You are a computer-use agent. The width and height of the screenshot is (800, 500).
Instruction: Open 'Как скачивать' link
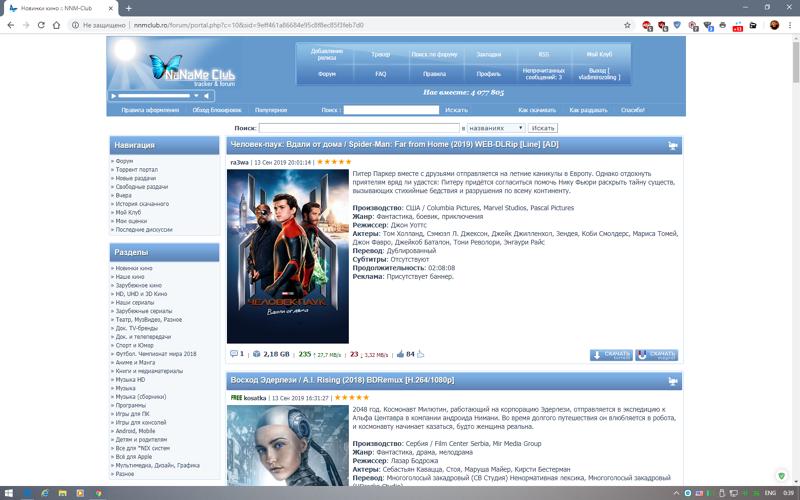click(537, 110)
